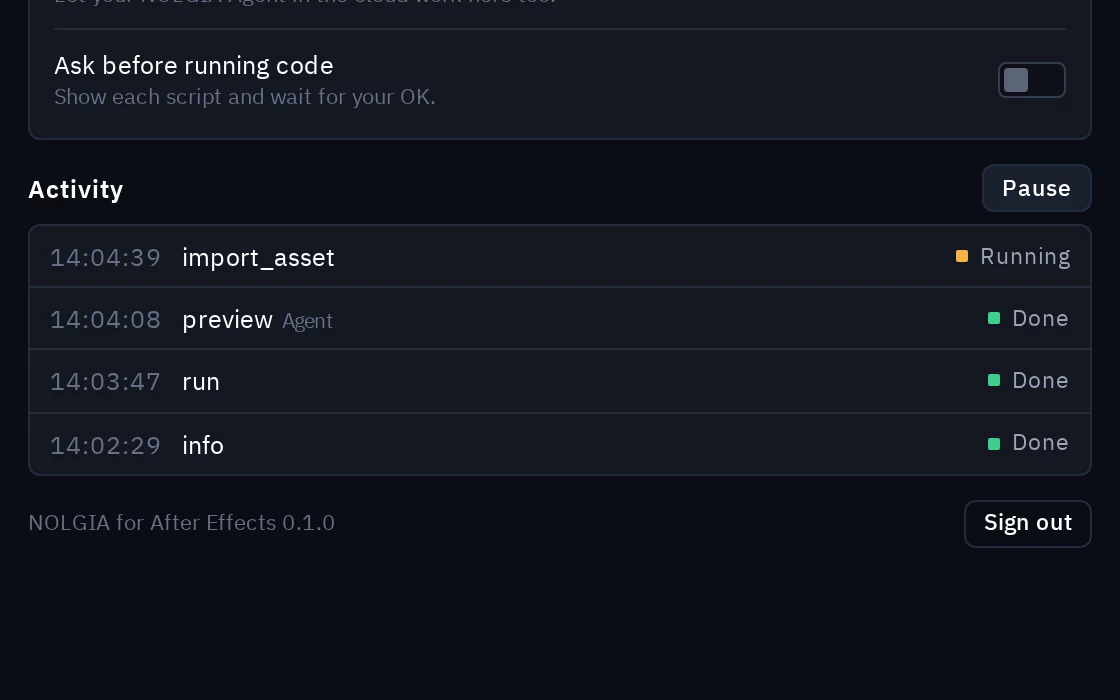This screenshot has width=1120, height=700.
Task: Select the import_asset activity row
Action: click(x=560, y=256)
